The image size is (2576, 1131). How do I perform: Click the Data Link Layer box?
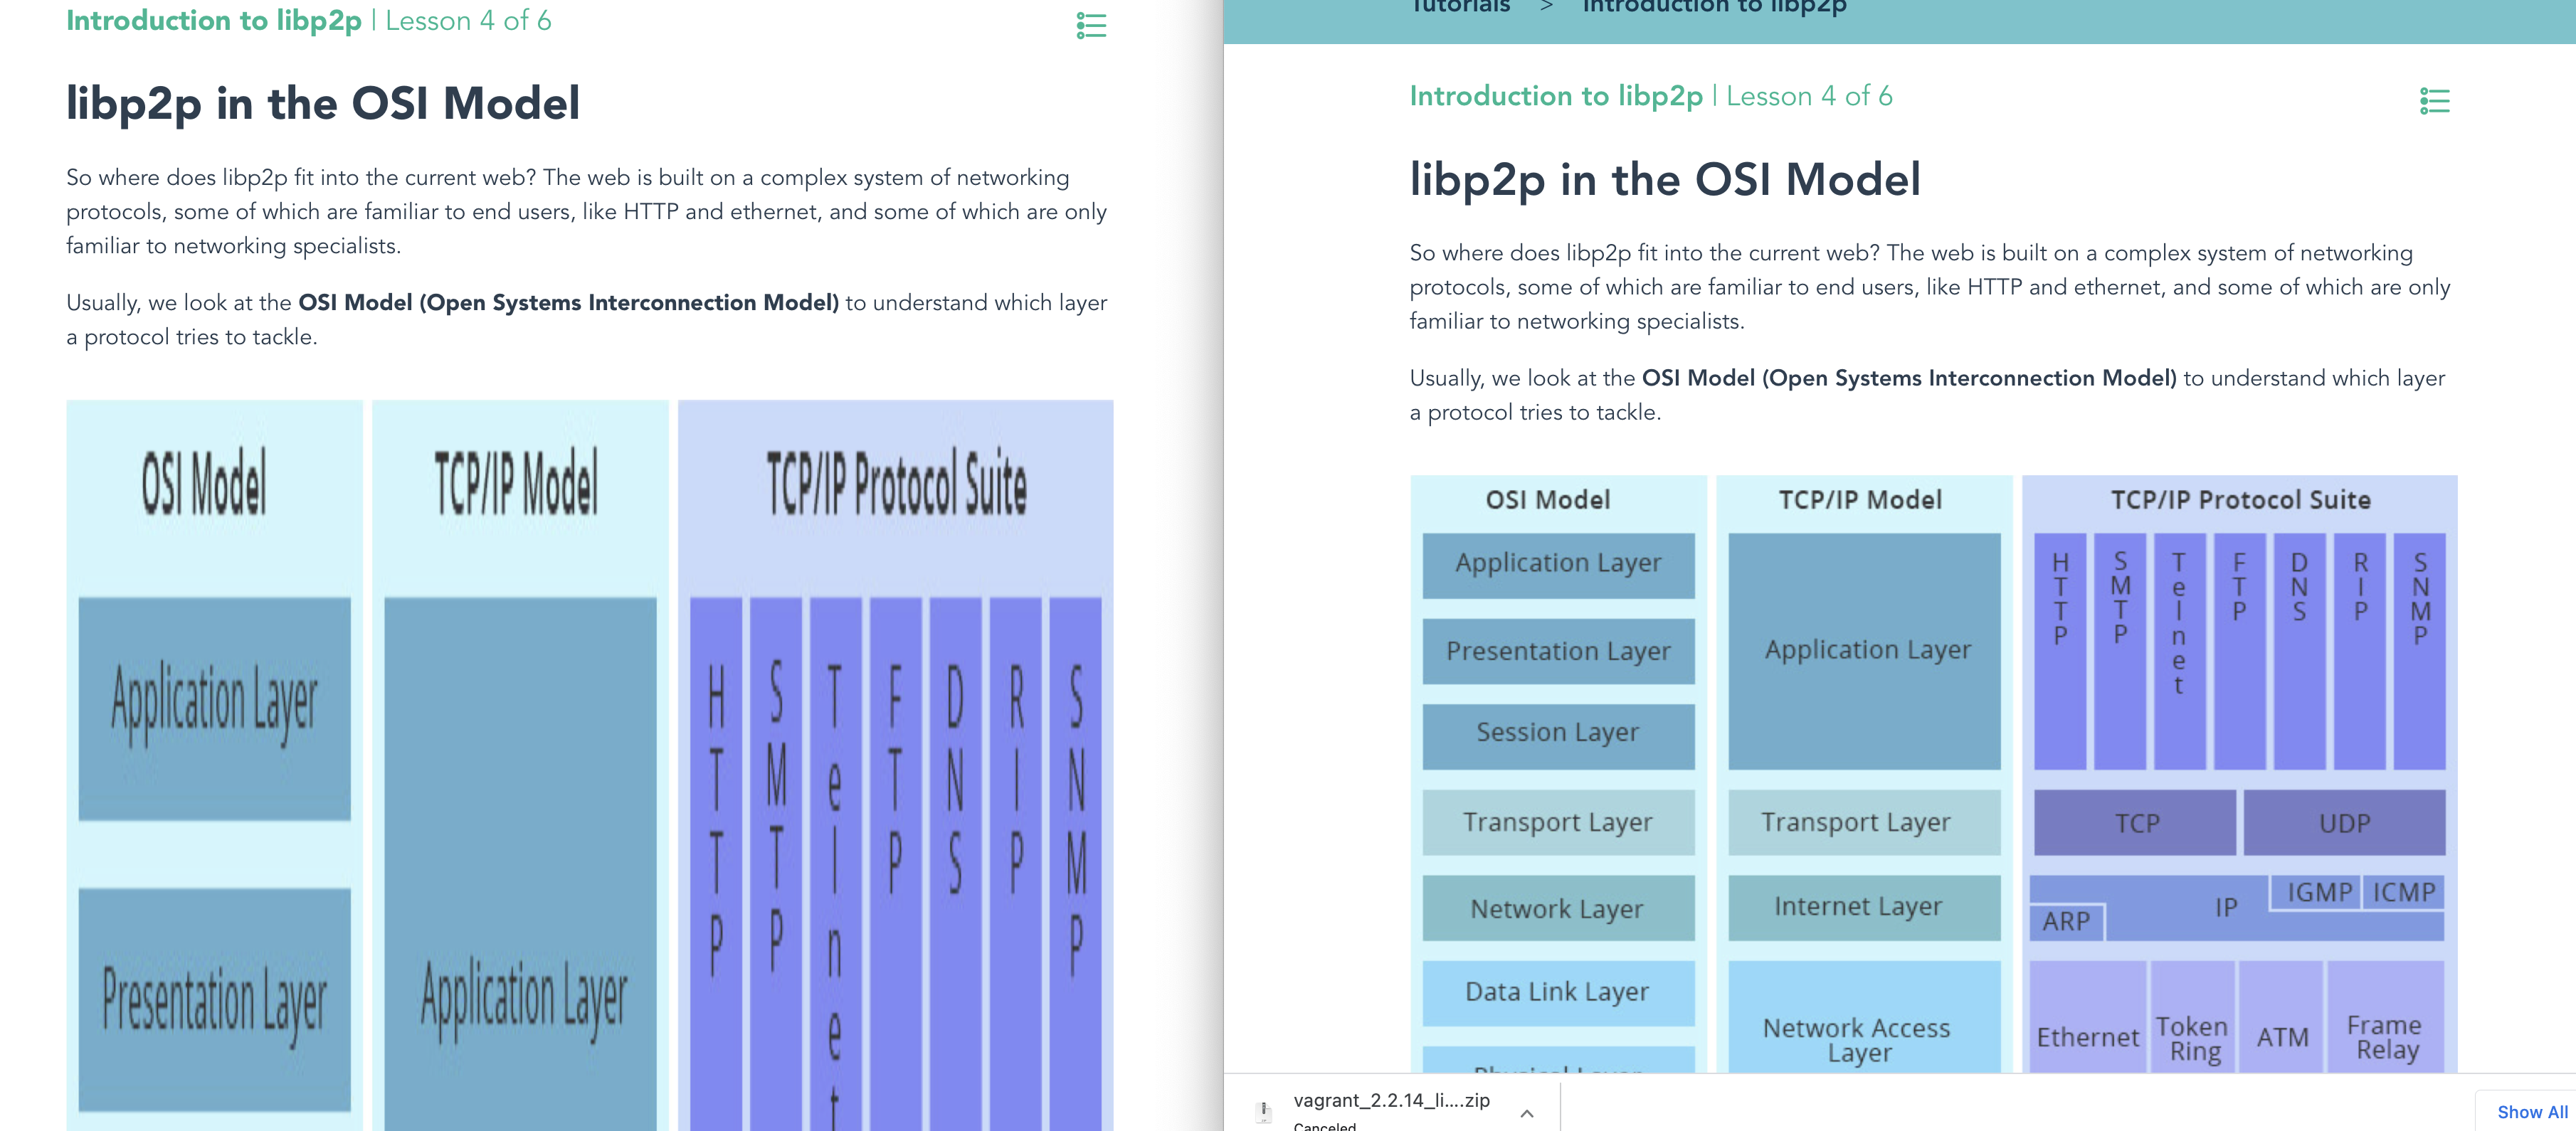pos(1557,992)
